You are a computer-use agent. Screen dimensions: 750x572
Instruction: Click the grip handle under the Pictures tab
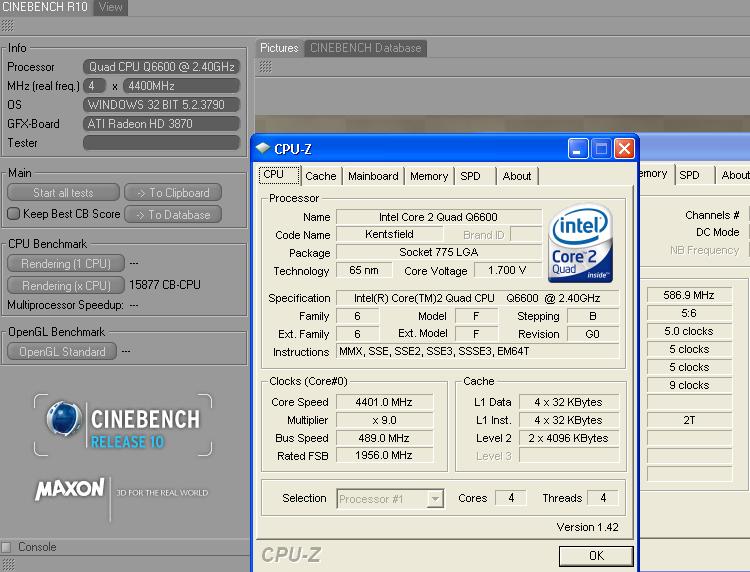click(x=265, y=66)
